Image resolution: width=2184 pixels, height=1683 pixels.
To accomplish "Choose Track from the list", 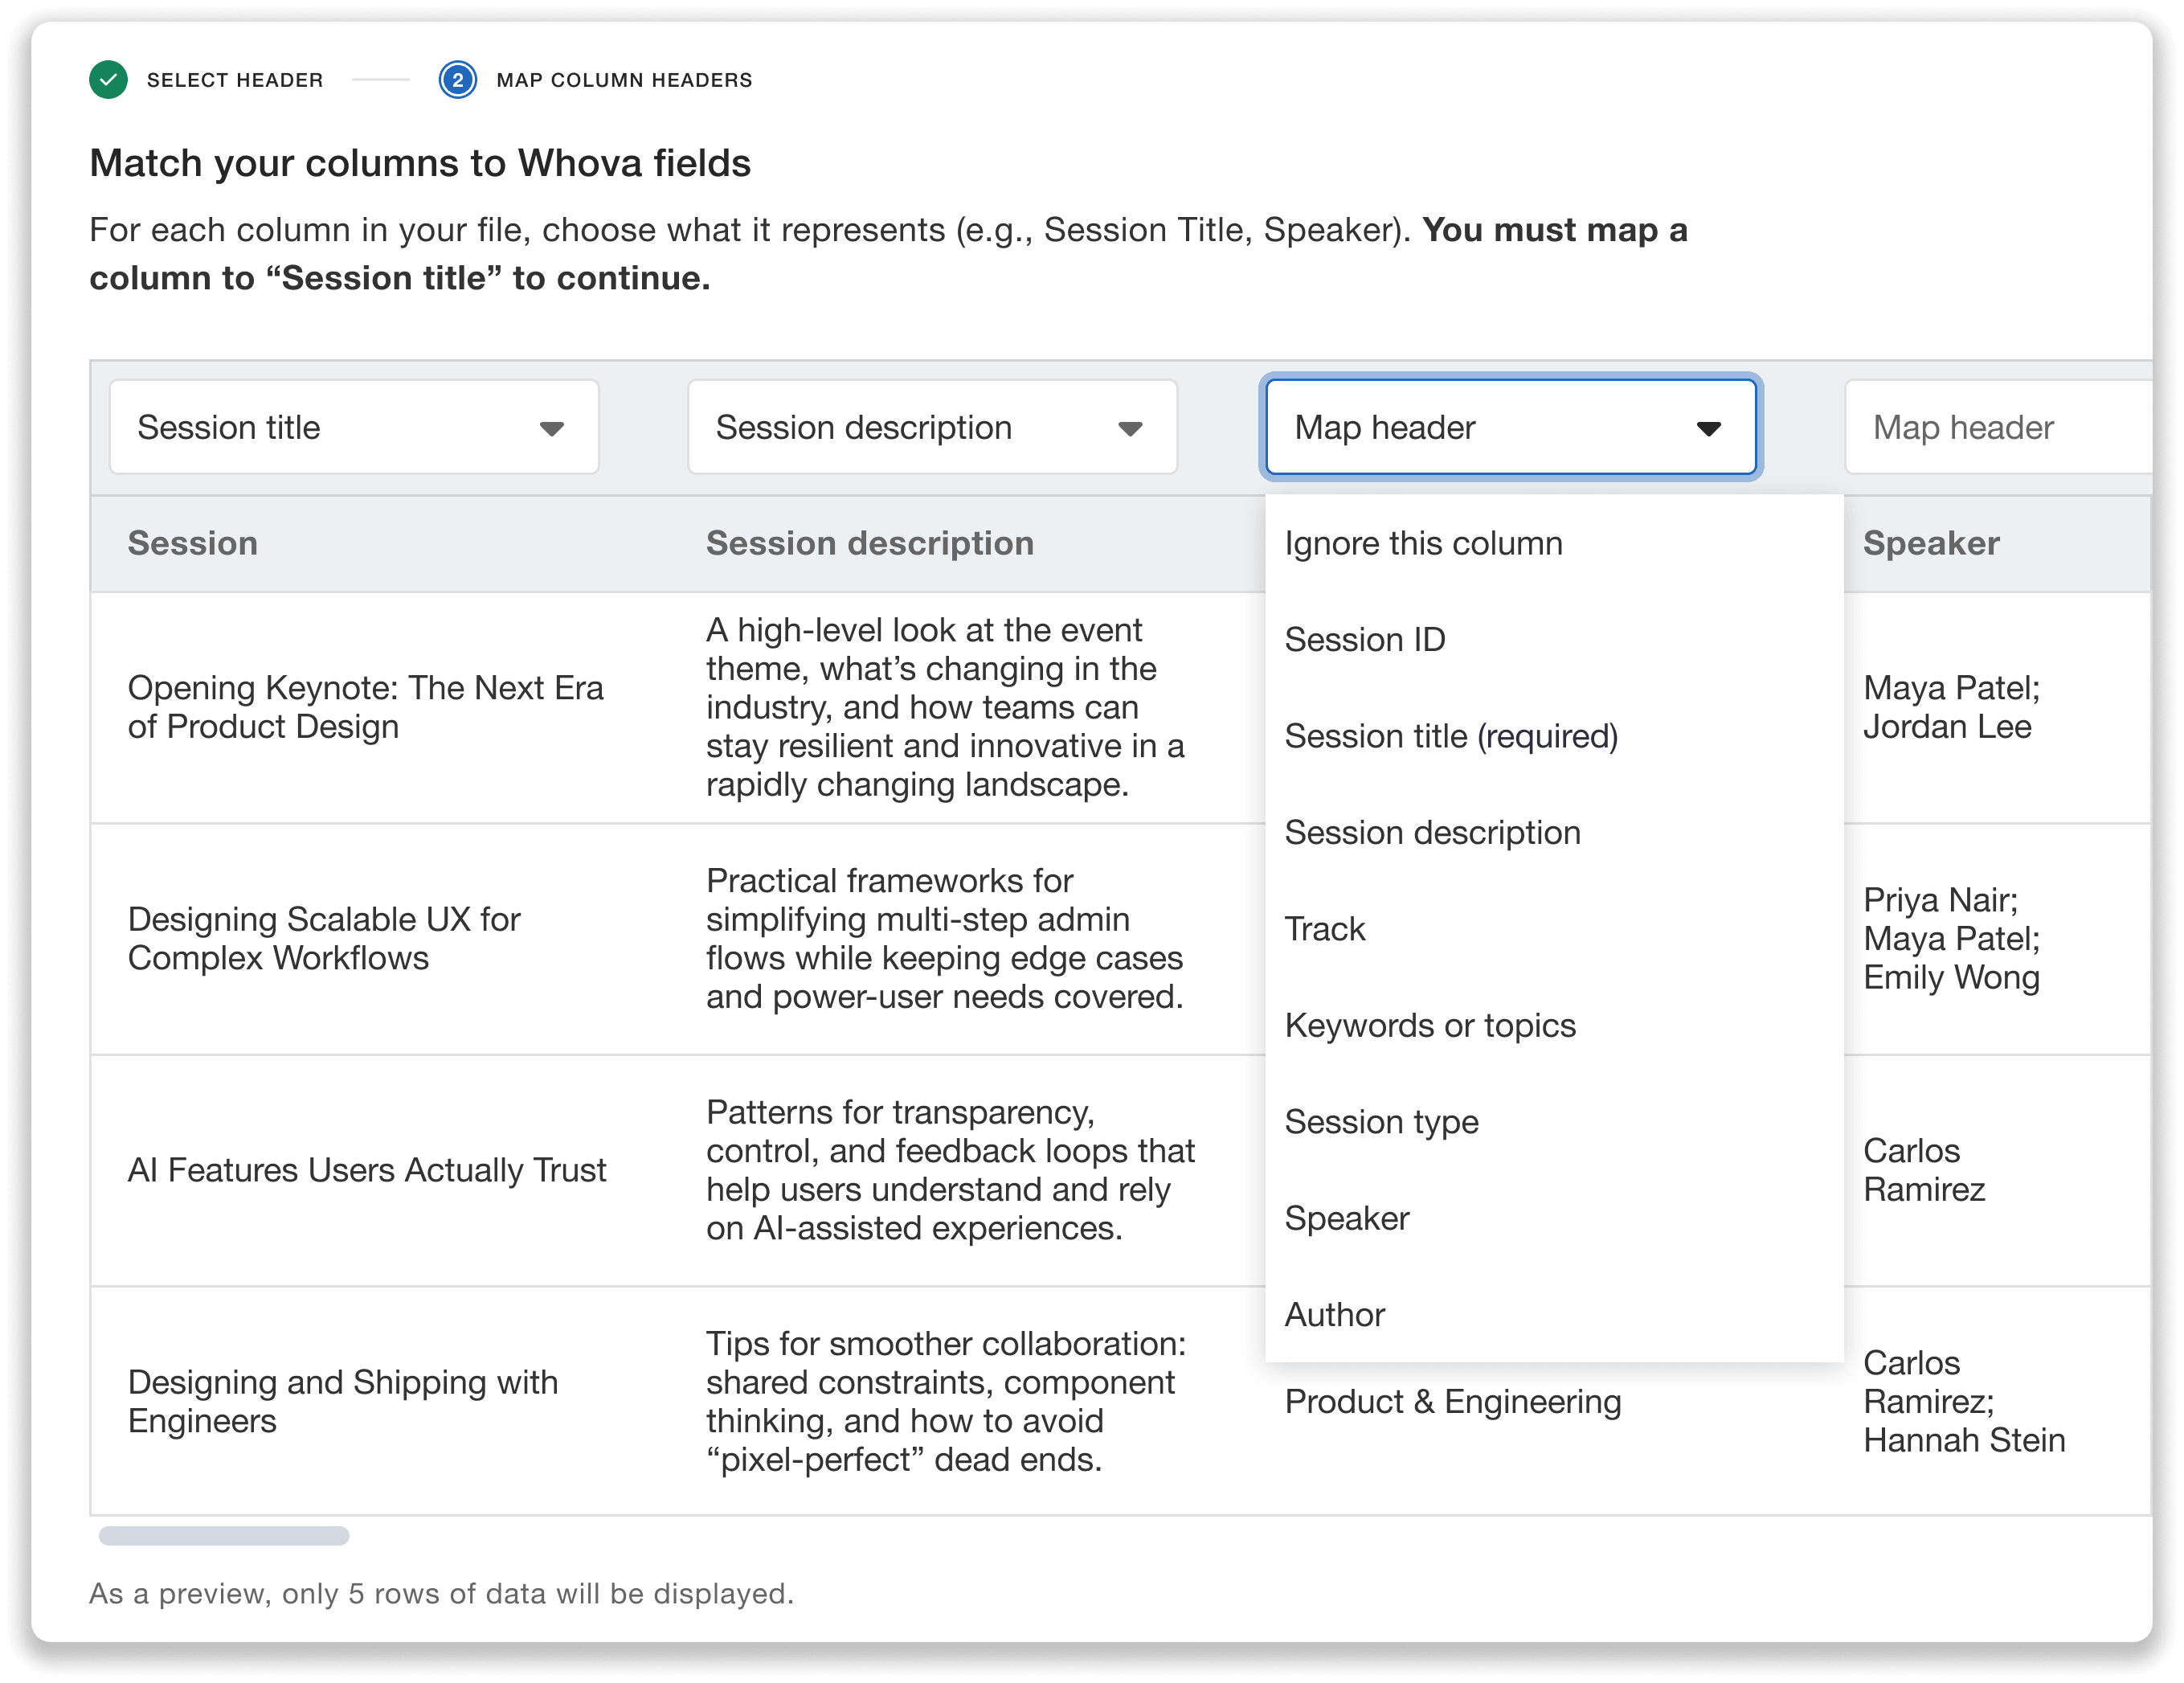I will click(1554, 929).
